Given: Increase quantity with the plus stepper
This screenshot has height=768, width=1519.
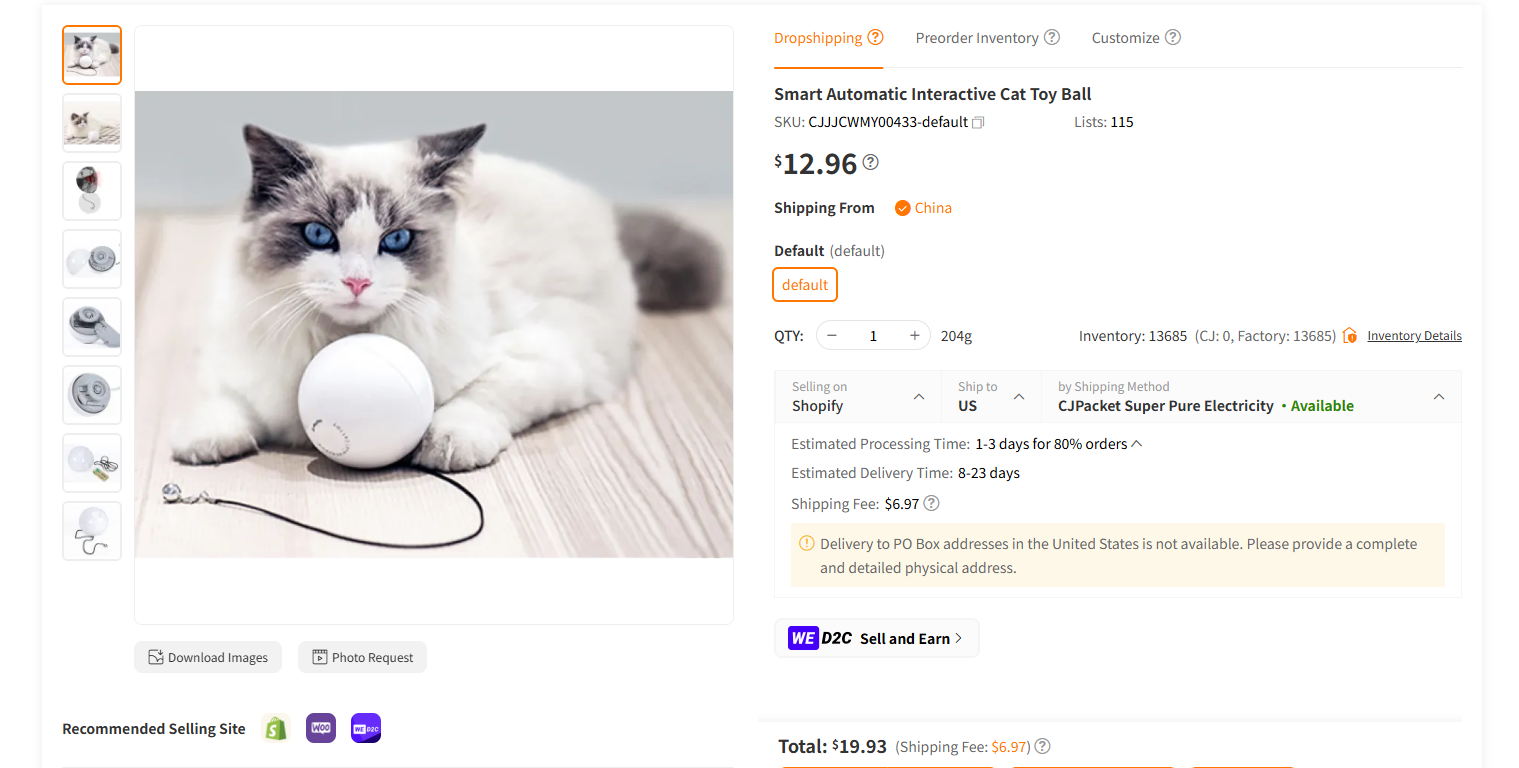Looking at the screenshot, I should click(913, 335).
